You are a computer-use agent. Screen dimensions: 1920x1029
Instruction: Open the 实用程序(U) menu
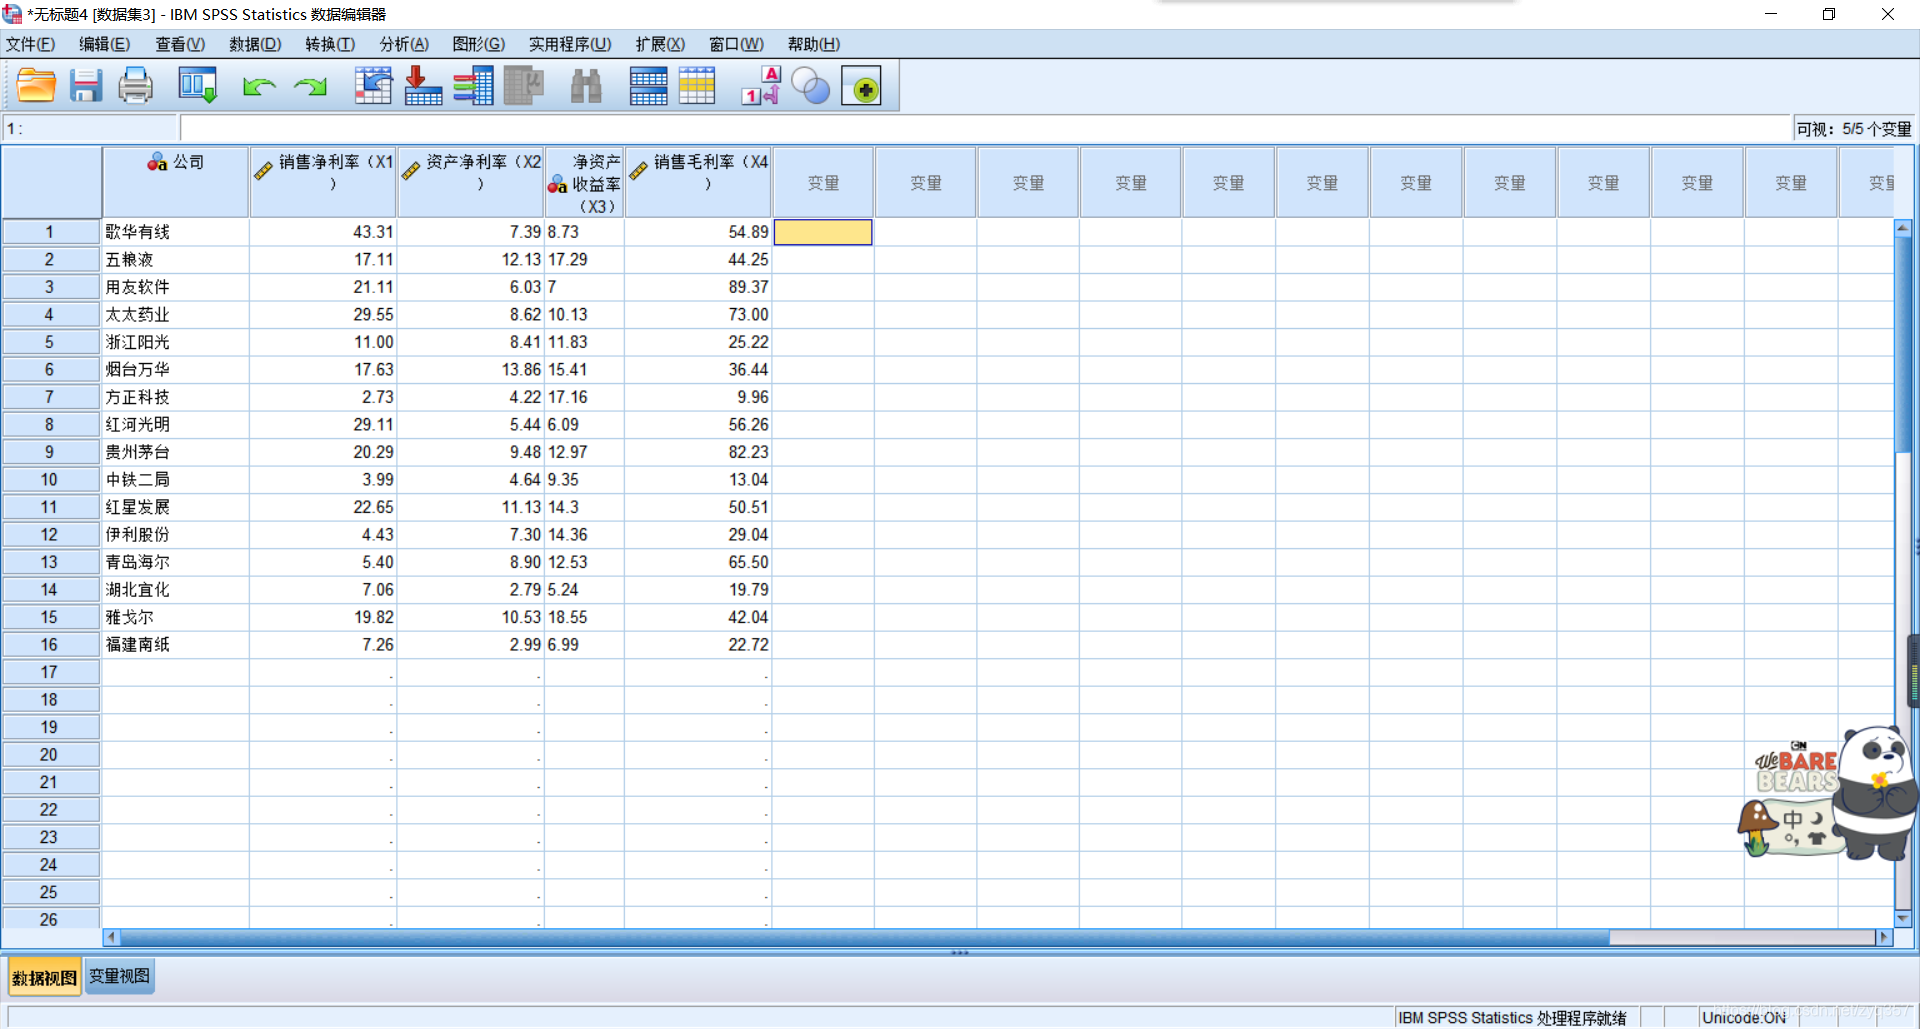pyautogui.click(x=570, y=44)
